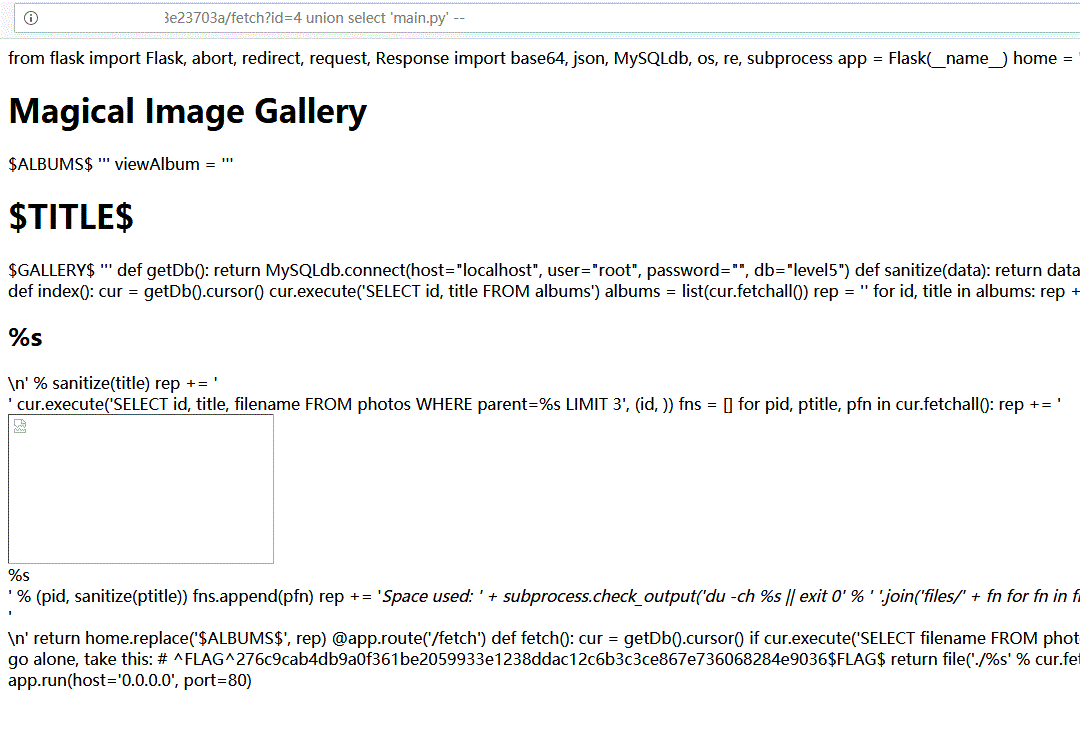
Task: Click the Magical Image Gallery heading
Action: [x=187, y=111]
